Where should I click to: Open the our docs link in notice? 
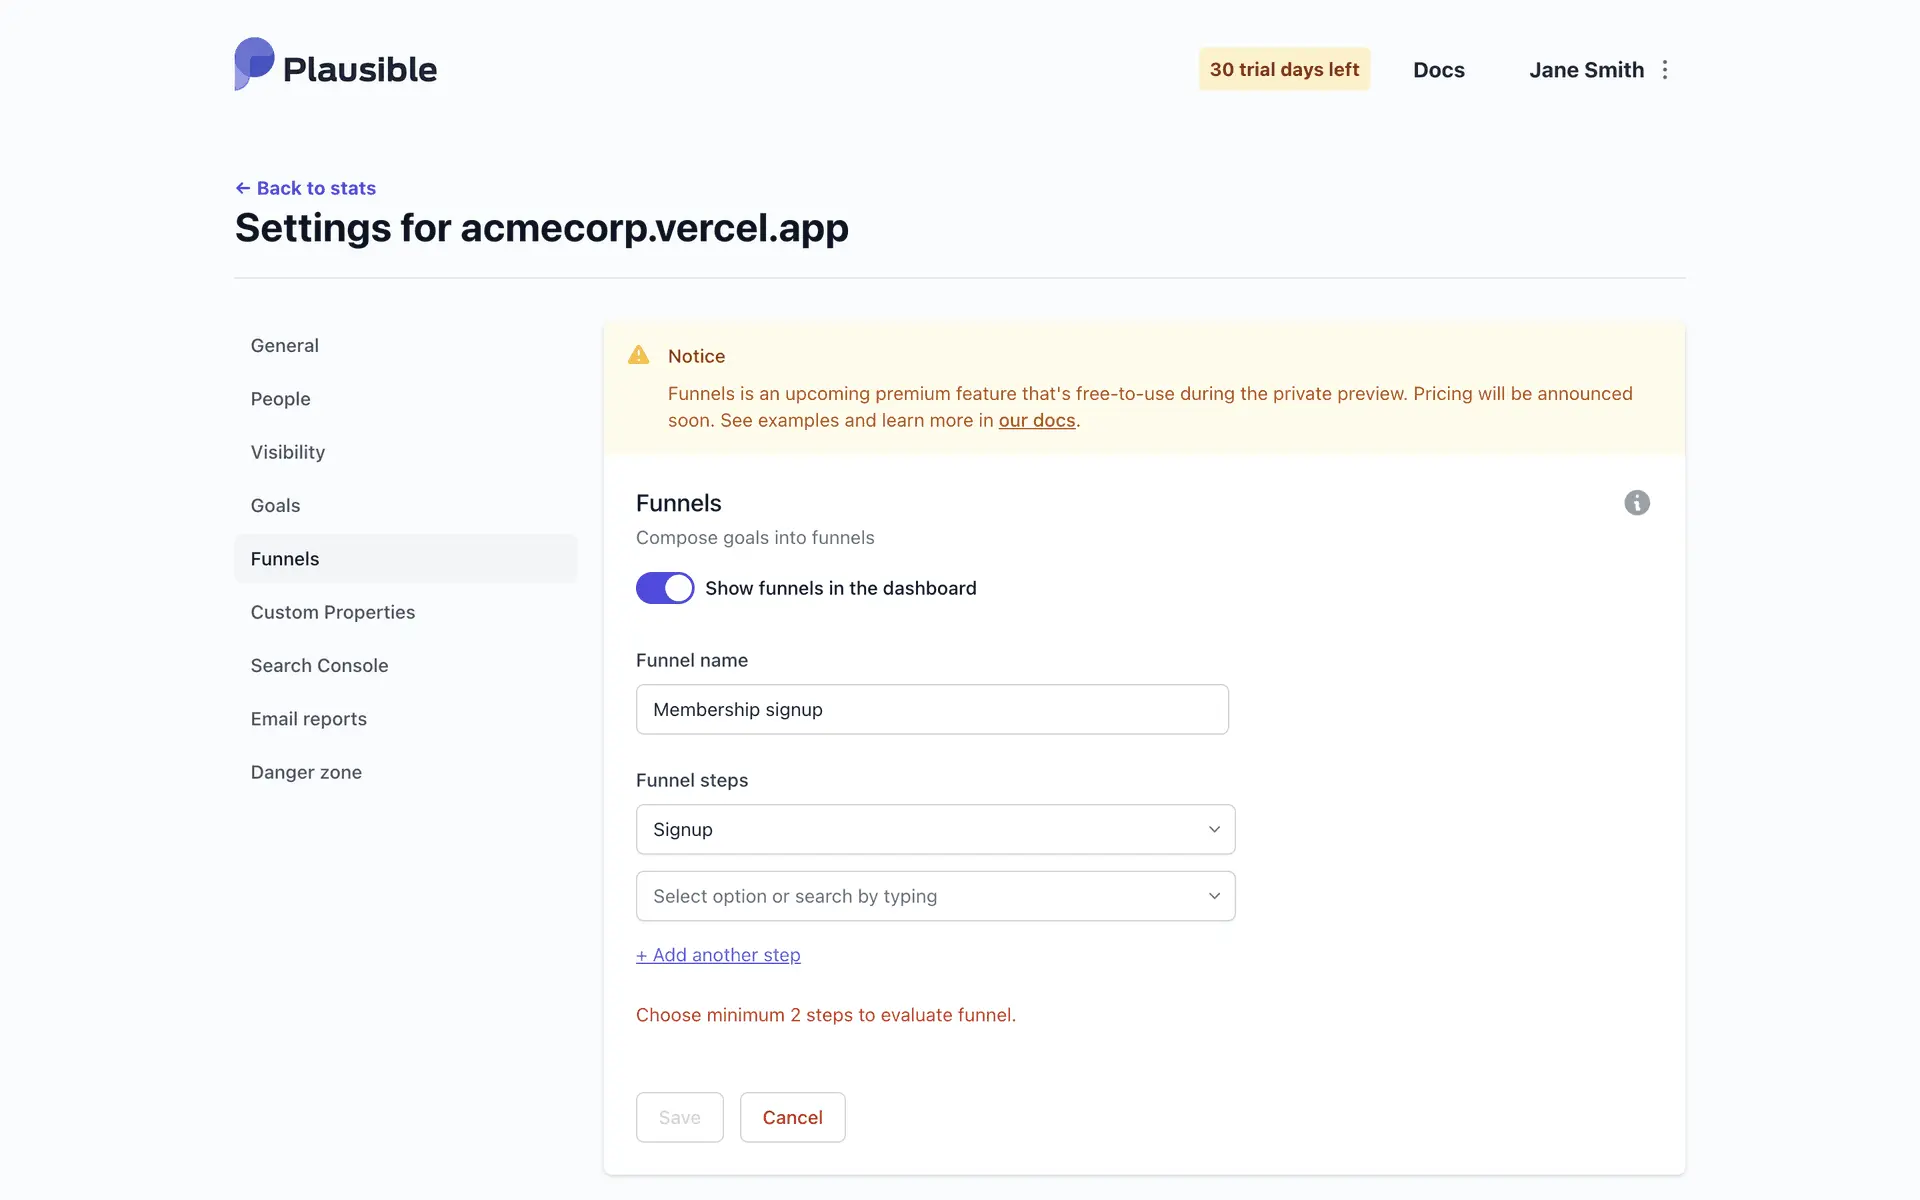(1036, 420)
